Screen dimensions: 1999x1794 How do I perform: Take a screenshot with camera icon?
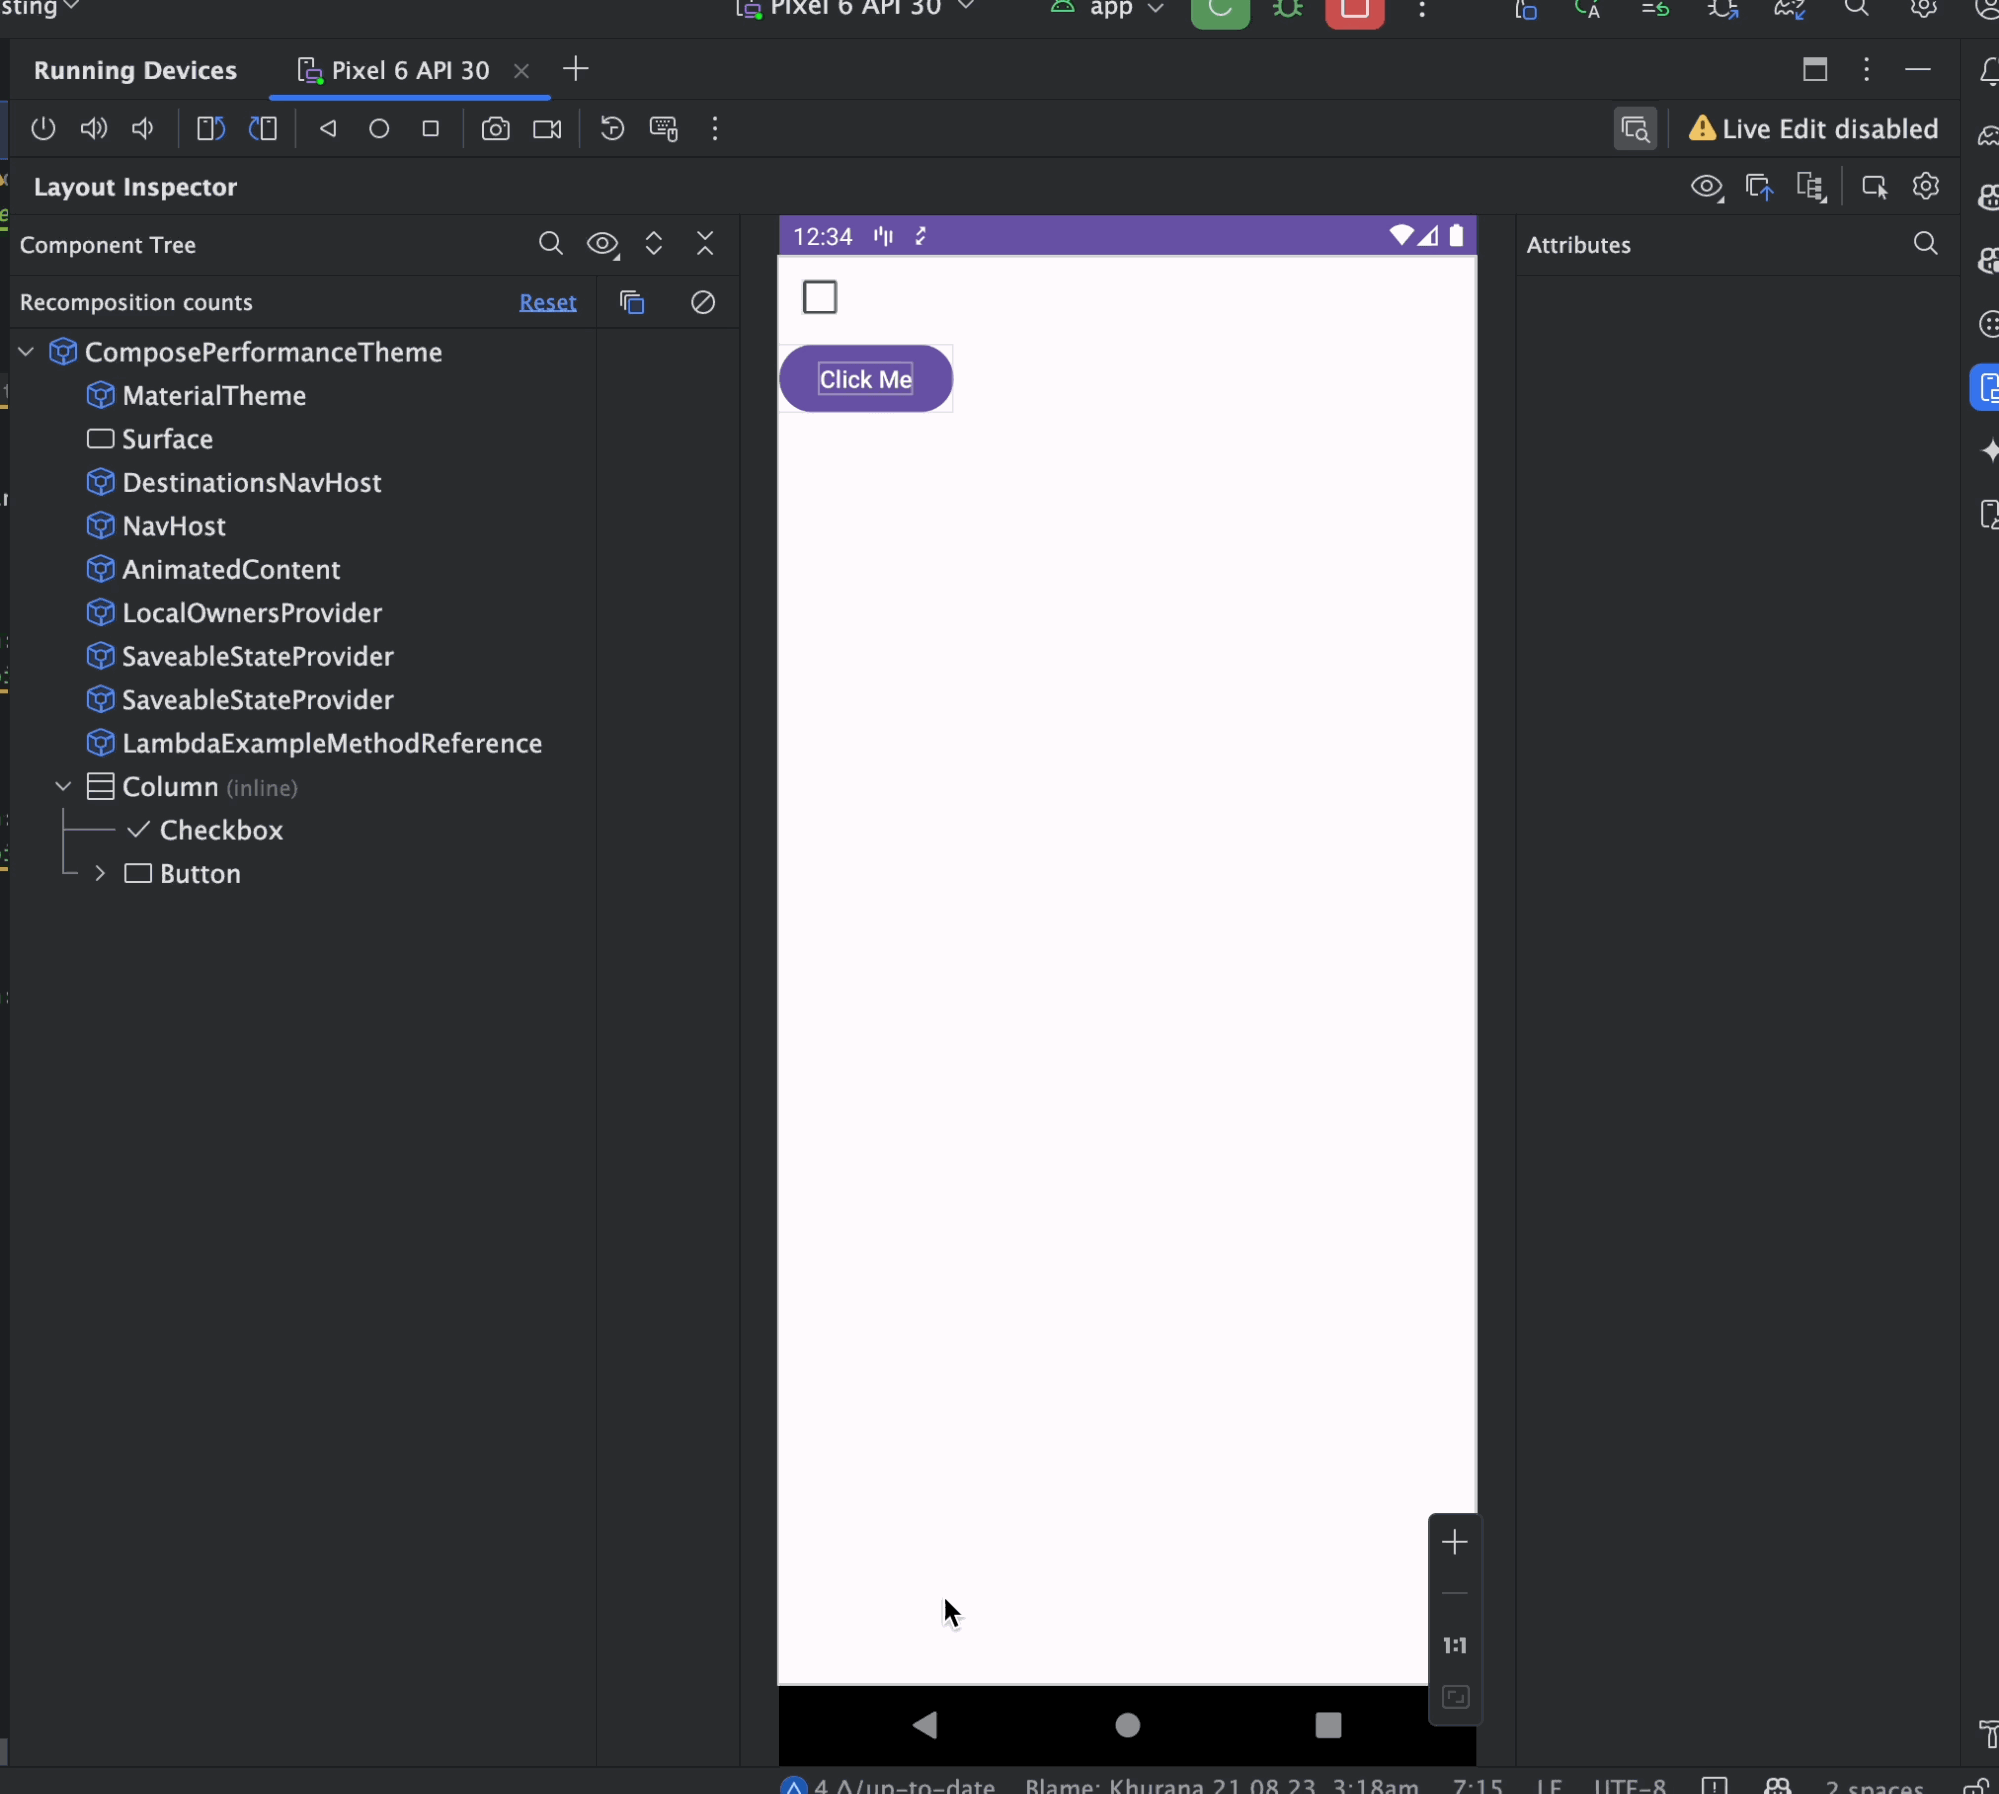tap(495, 129)
